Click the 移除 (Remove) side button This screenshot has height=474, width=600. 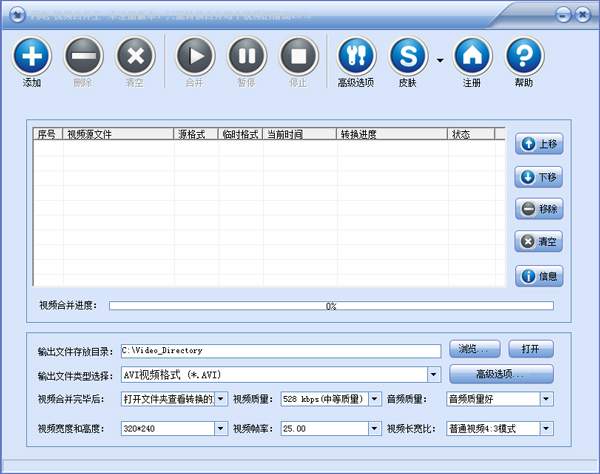click(539, 209)
